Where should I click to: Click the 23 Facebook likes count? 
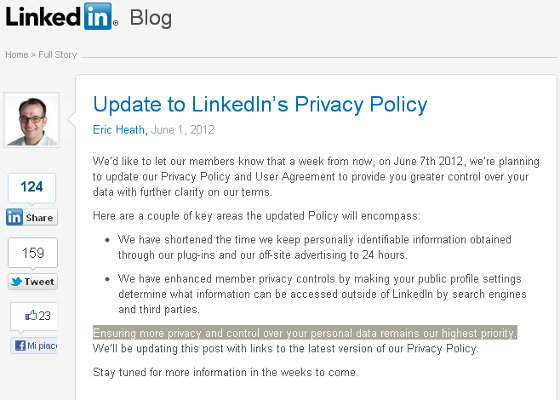point(44,316)
